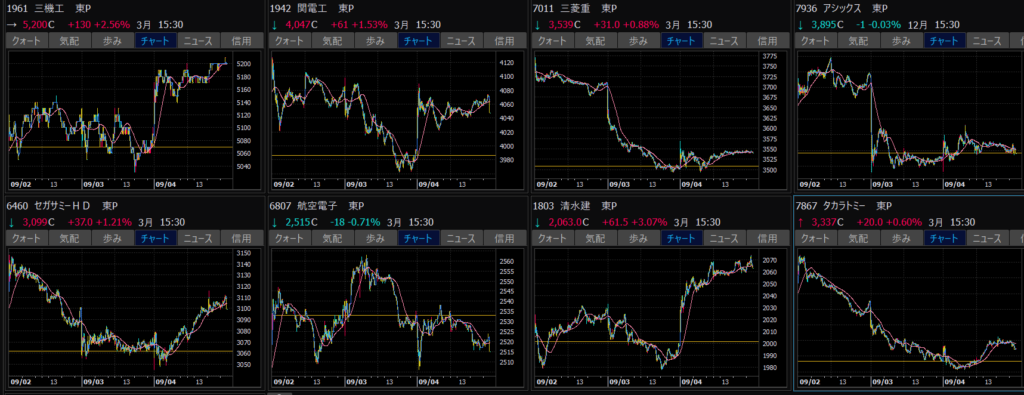Open 歩み tab in セガサミーHD panel
Screen dimensions: 1024x395
click(113, 238)
